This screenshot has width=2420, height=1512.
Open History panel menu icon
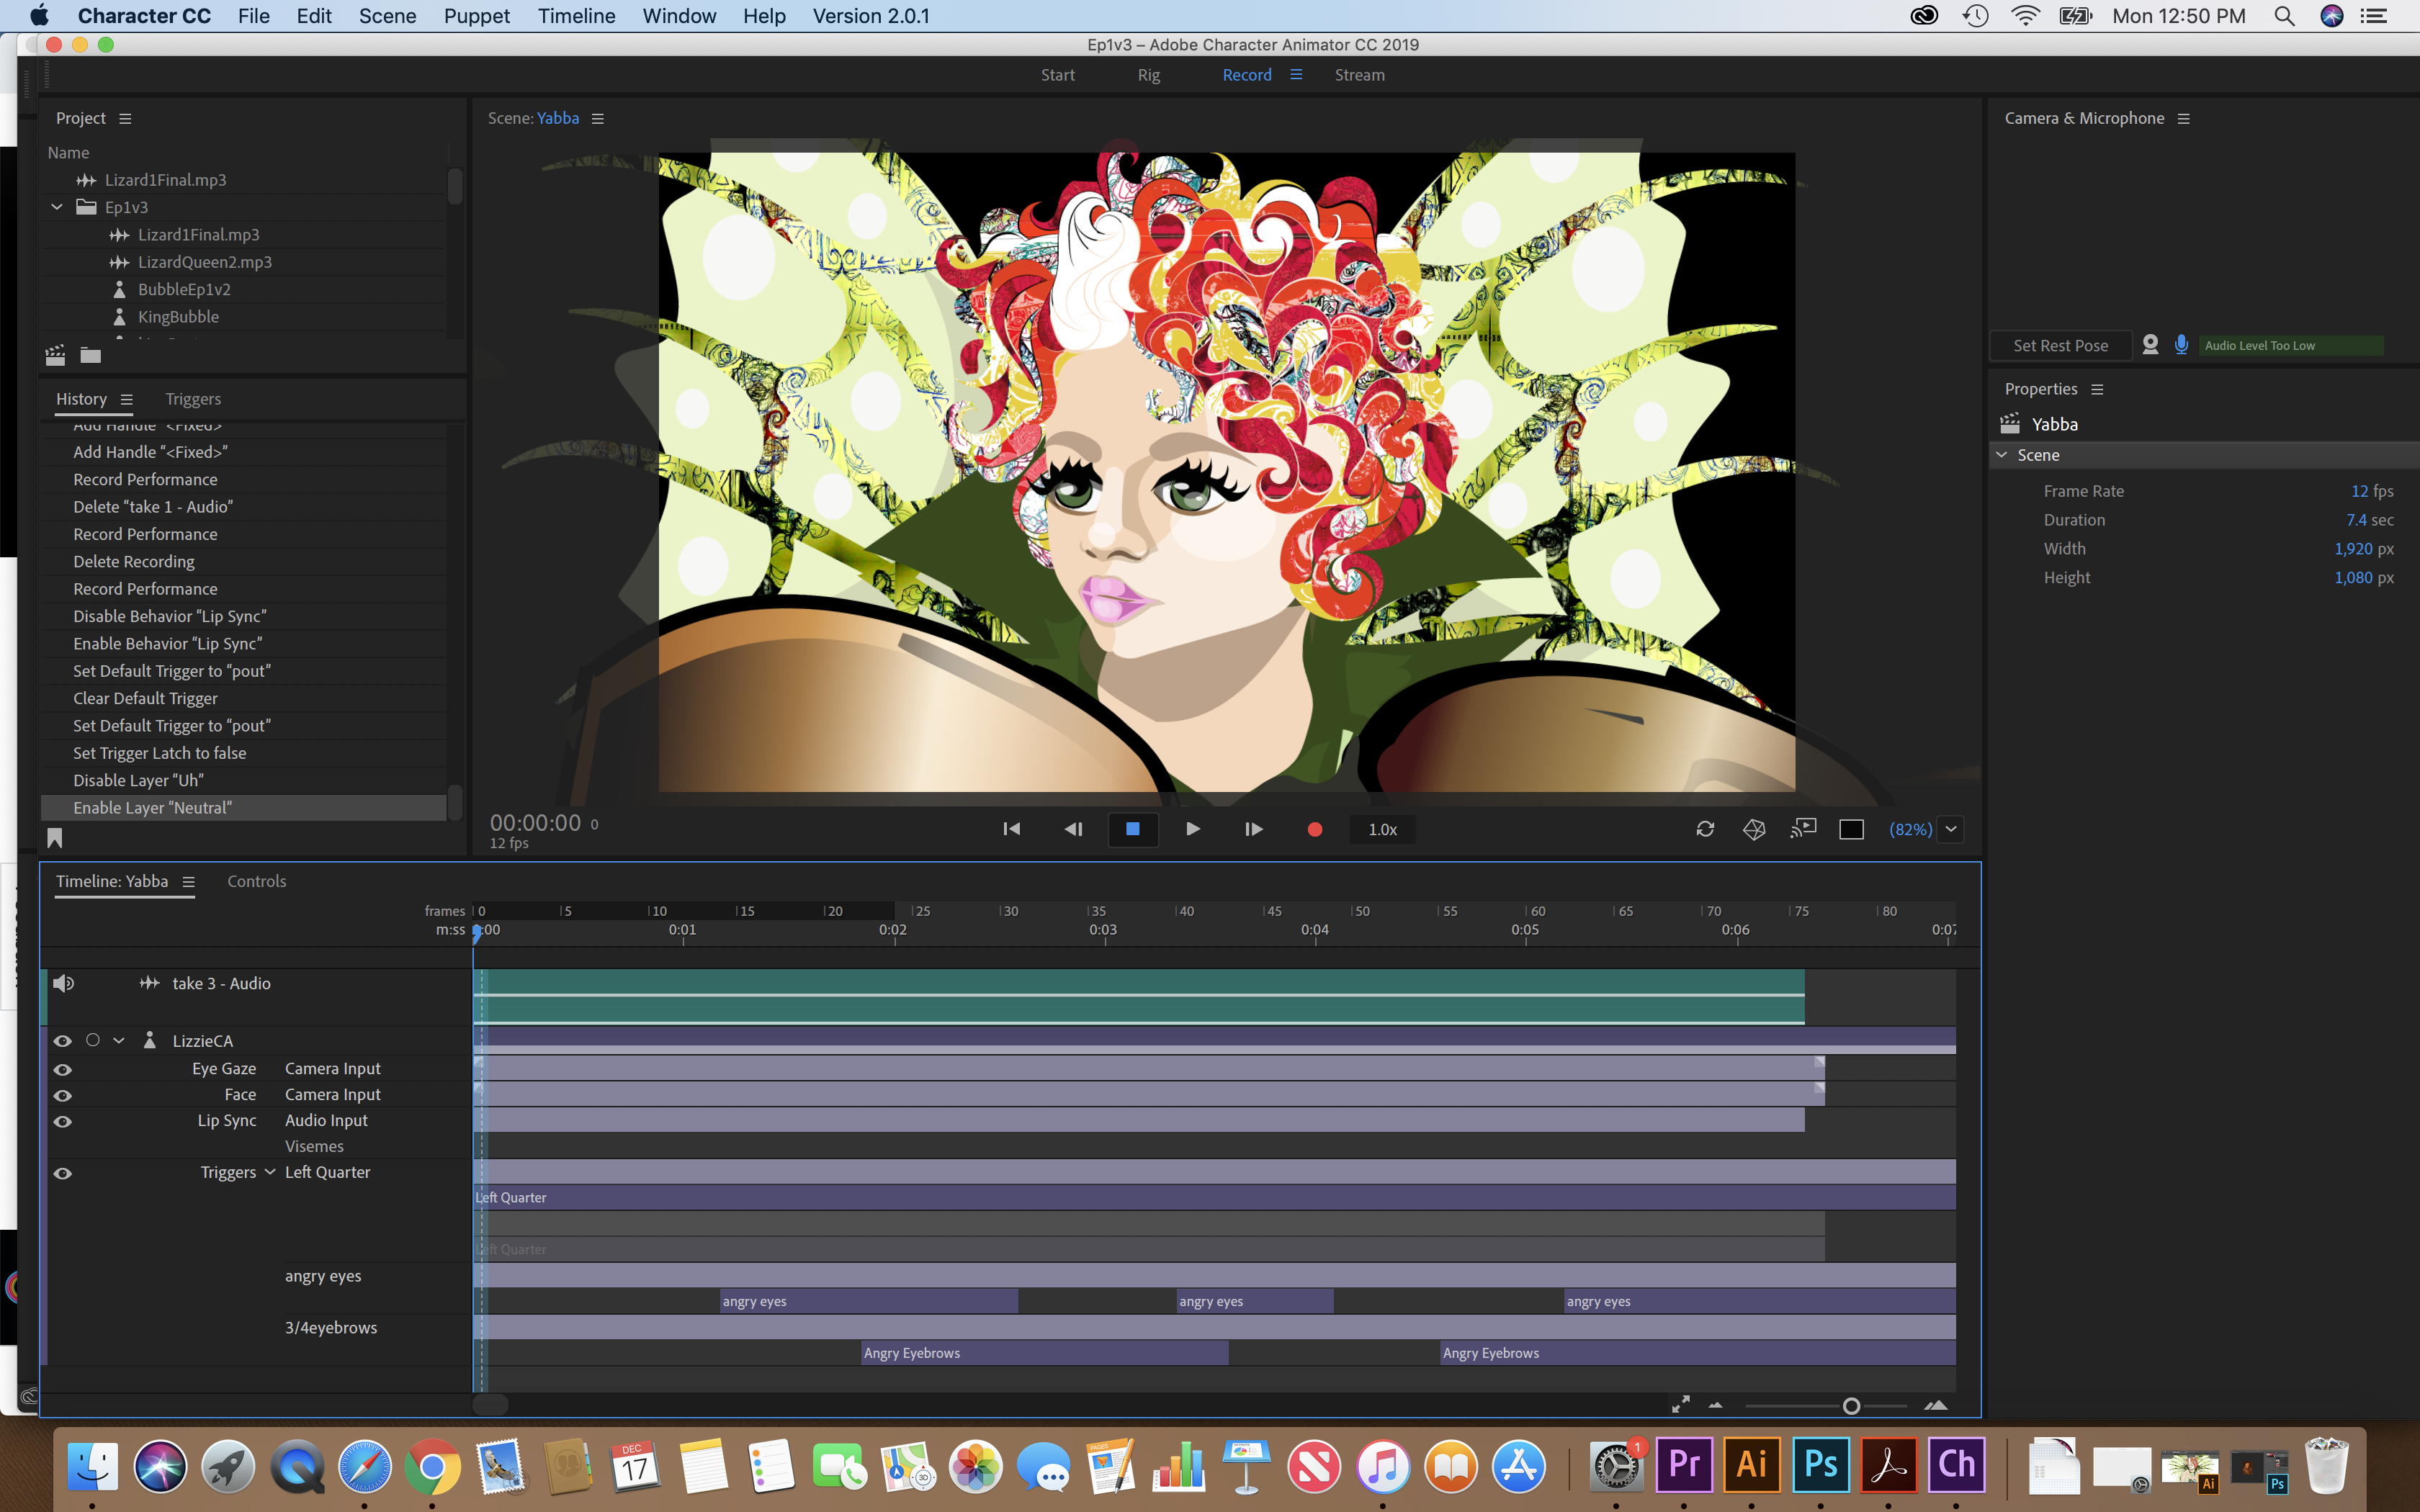(127, 399)
